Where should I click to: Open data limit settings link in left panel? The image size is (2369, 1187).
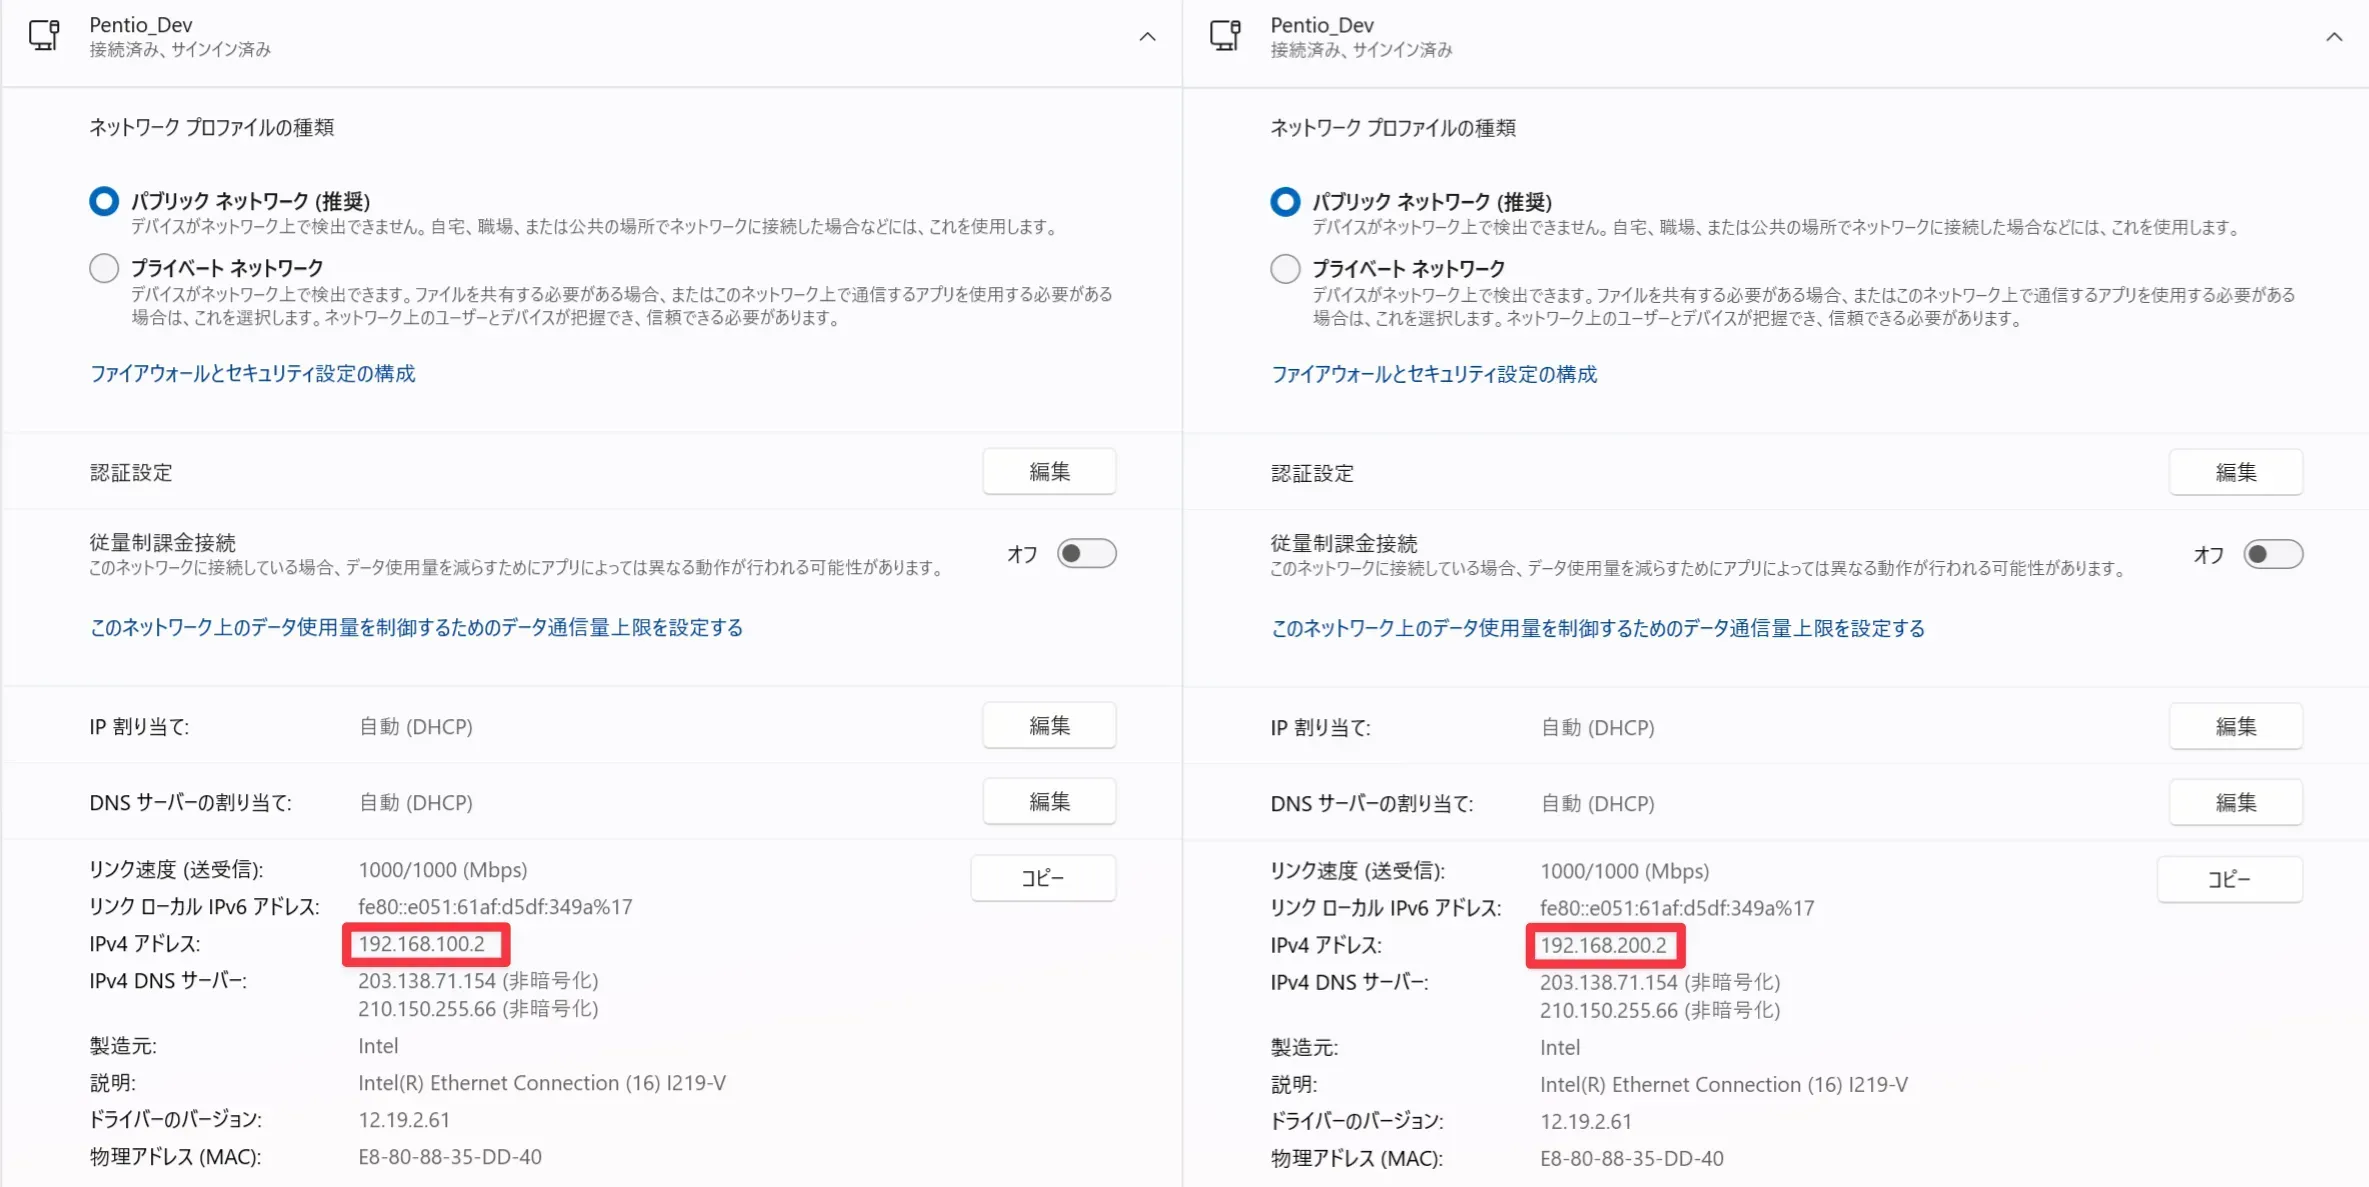[416, 627]
